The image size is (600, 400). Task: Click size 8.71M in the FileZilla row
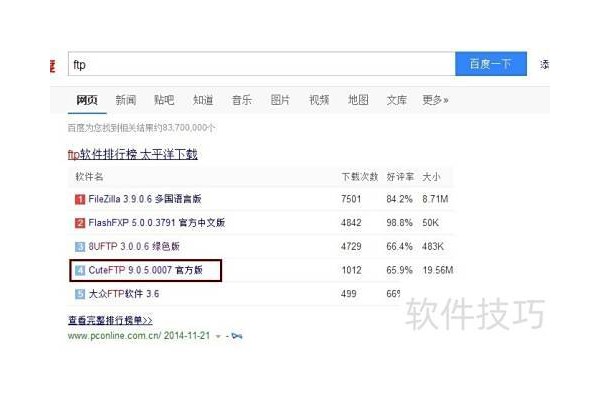435,199
